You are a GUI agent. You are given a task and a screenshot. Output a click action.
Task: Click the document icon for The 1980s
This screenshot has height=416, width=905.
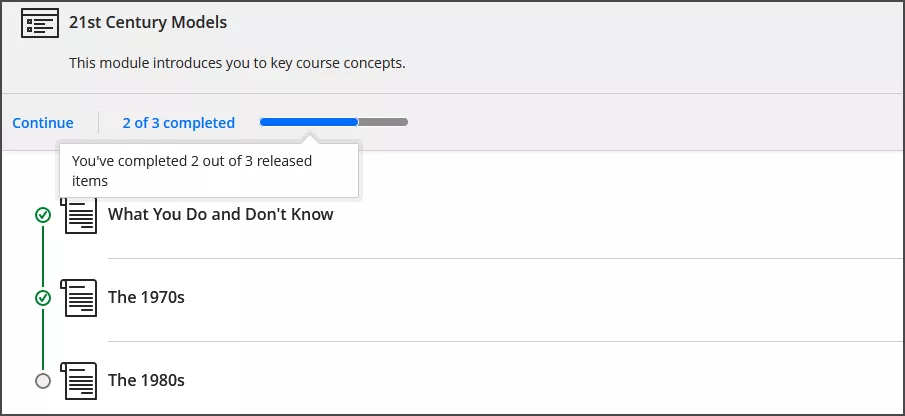click(x=81, y=380)
